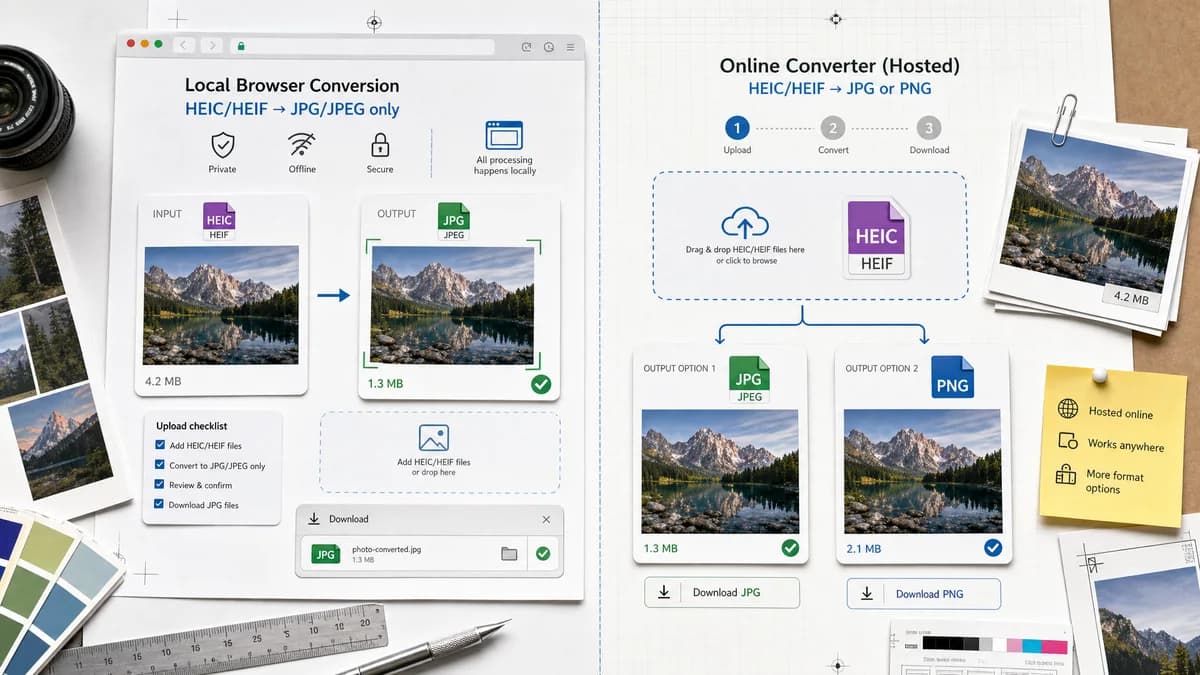The height and width of the screenshot is (675, 1200).
Task: Click the share icon in browser toolbar
Action: [x=527, y=47]
